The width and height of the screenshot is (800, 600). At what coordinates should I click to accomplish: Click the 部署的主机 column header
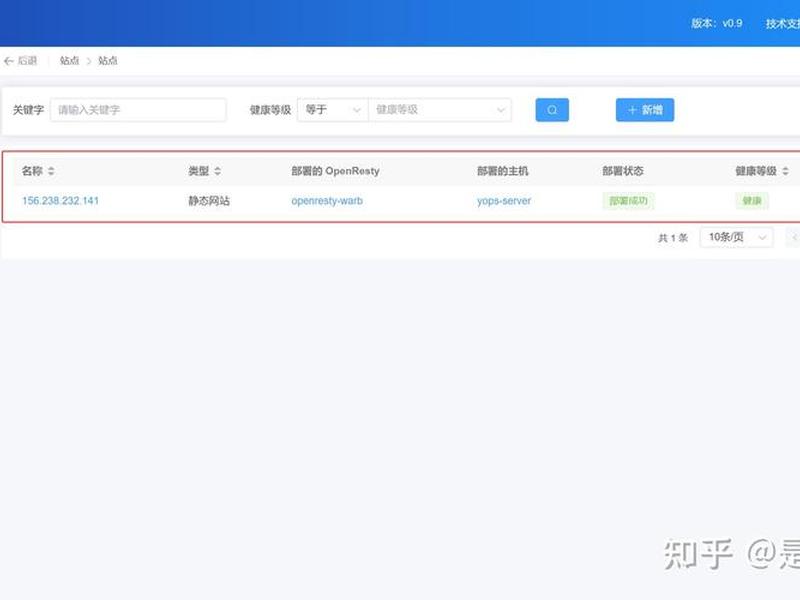pos(503,171)
